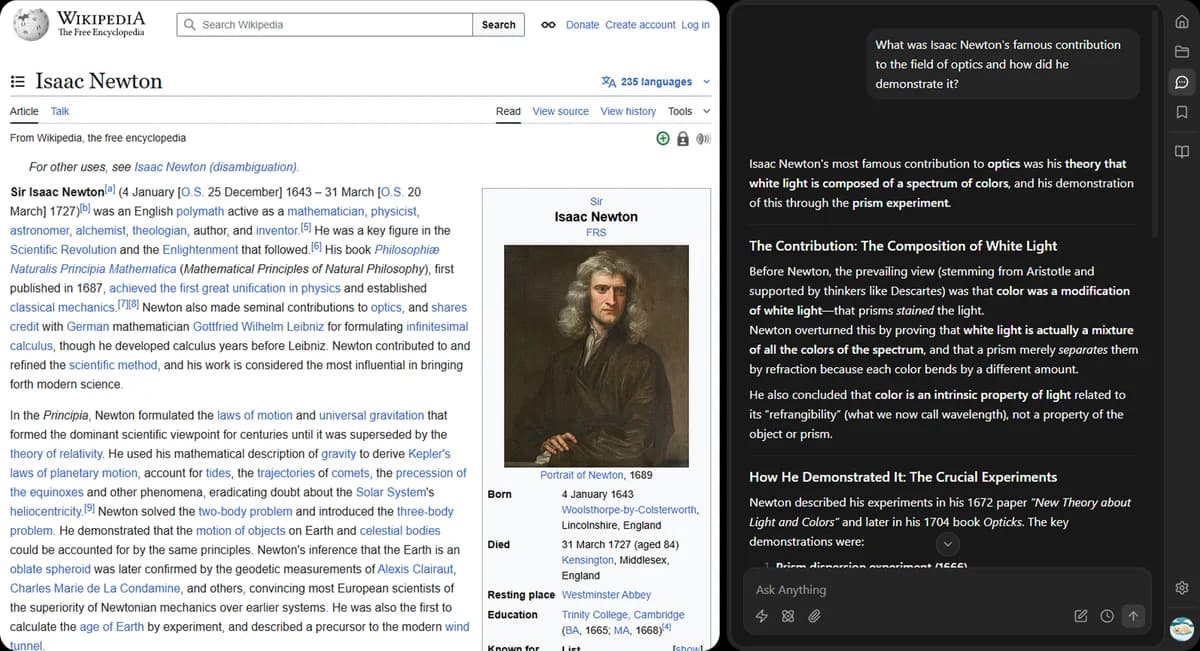Image resolution: width=1200 pixels, height=651 pixels.
Task: Select the sidebar chat bubble icon
Action: (1181, 82)
